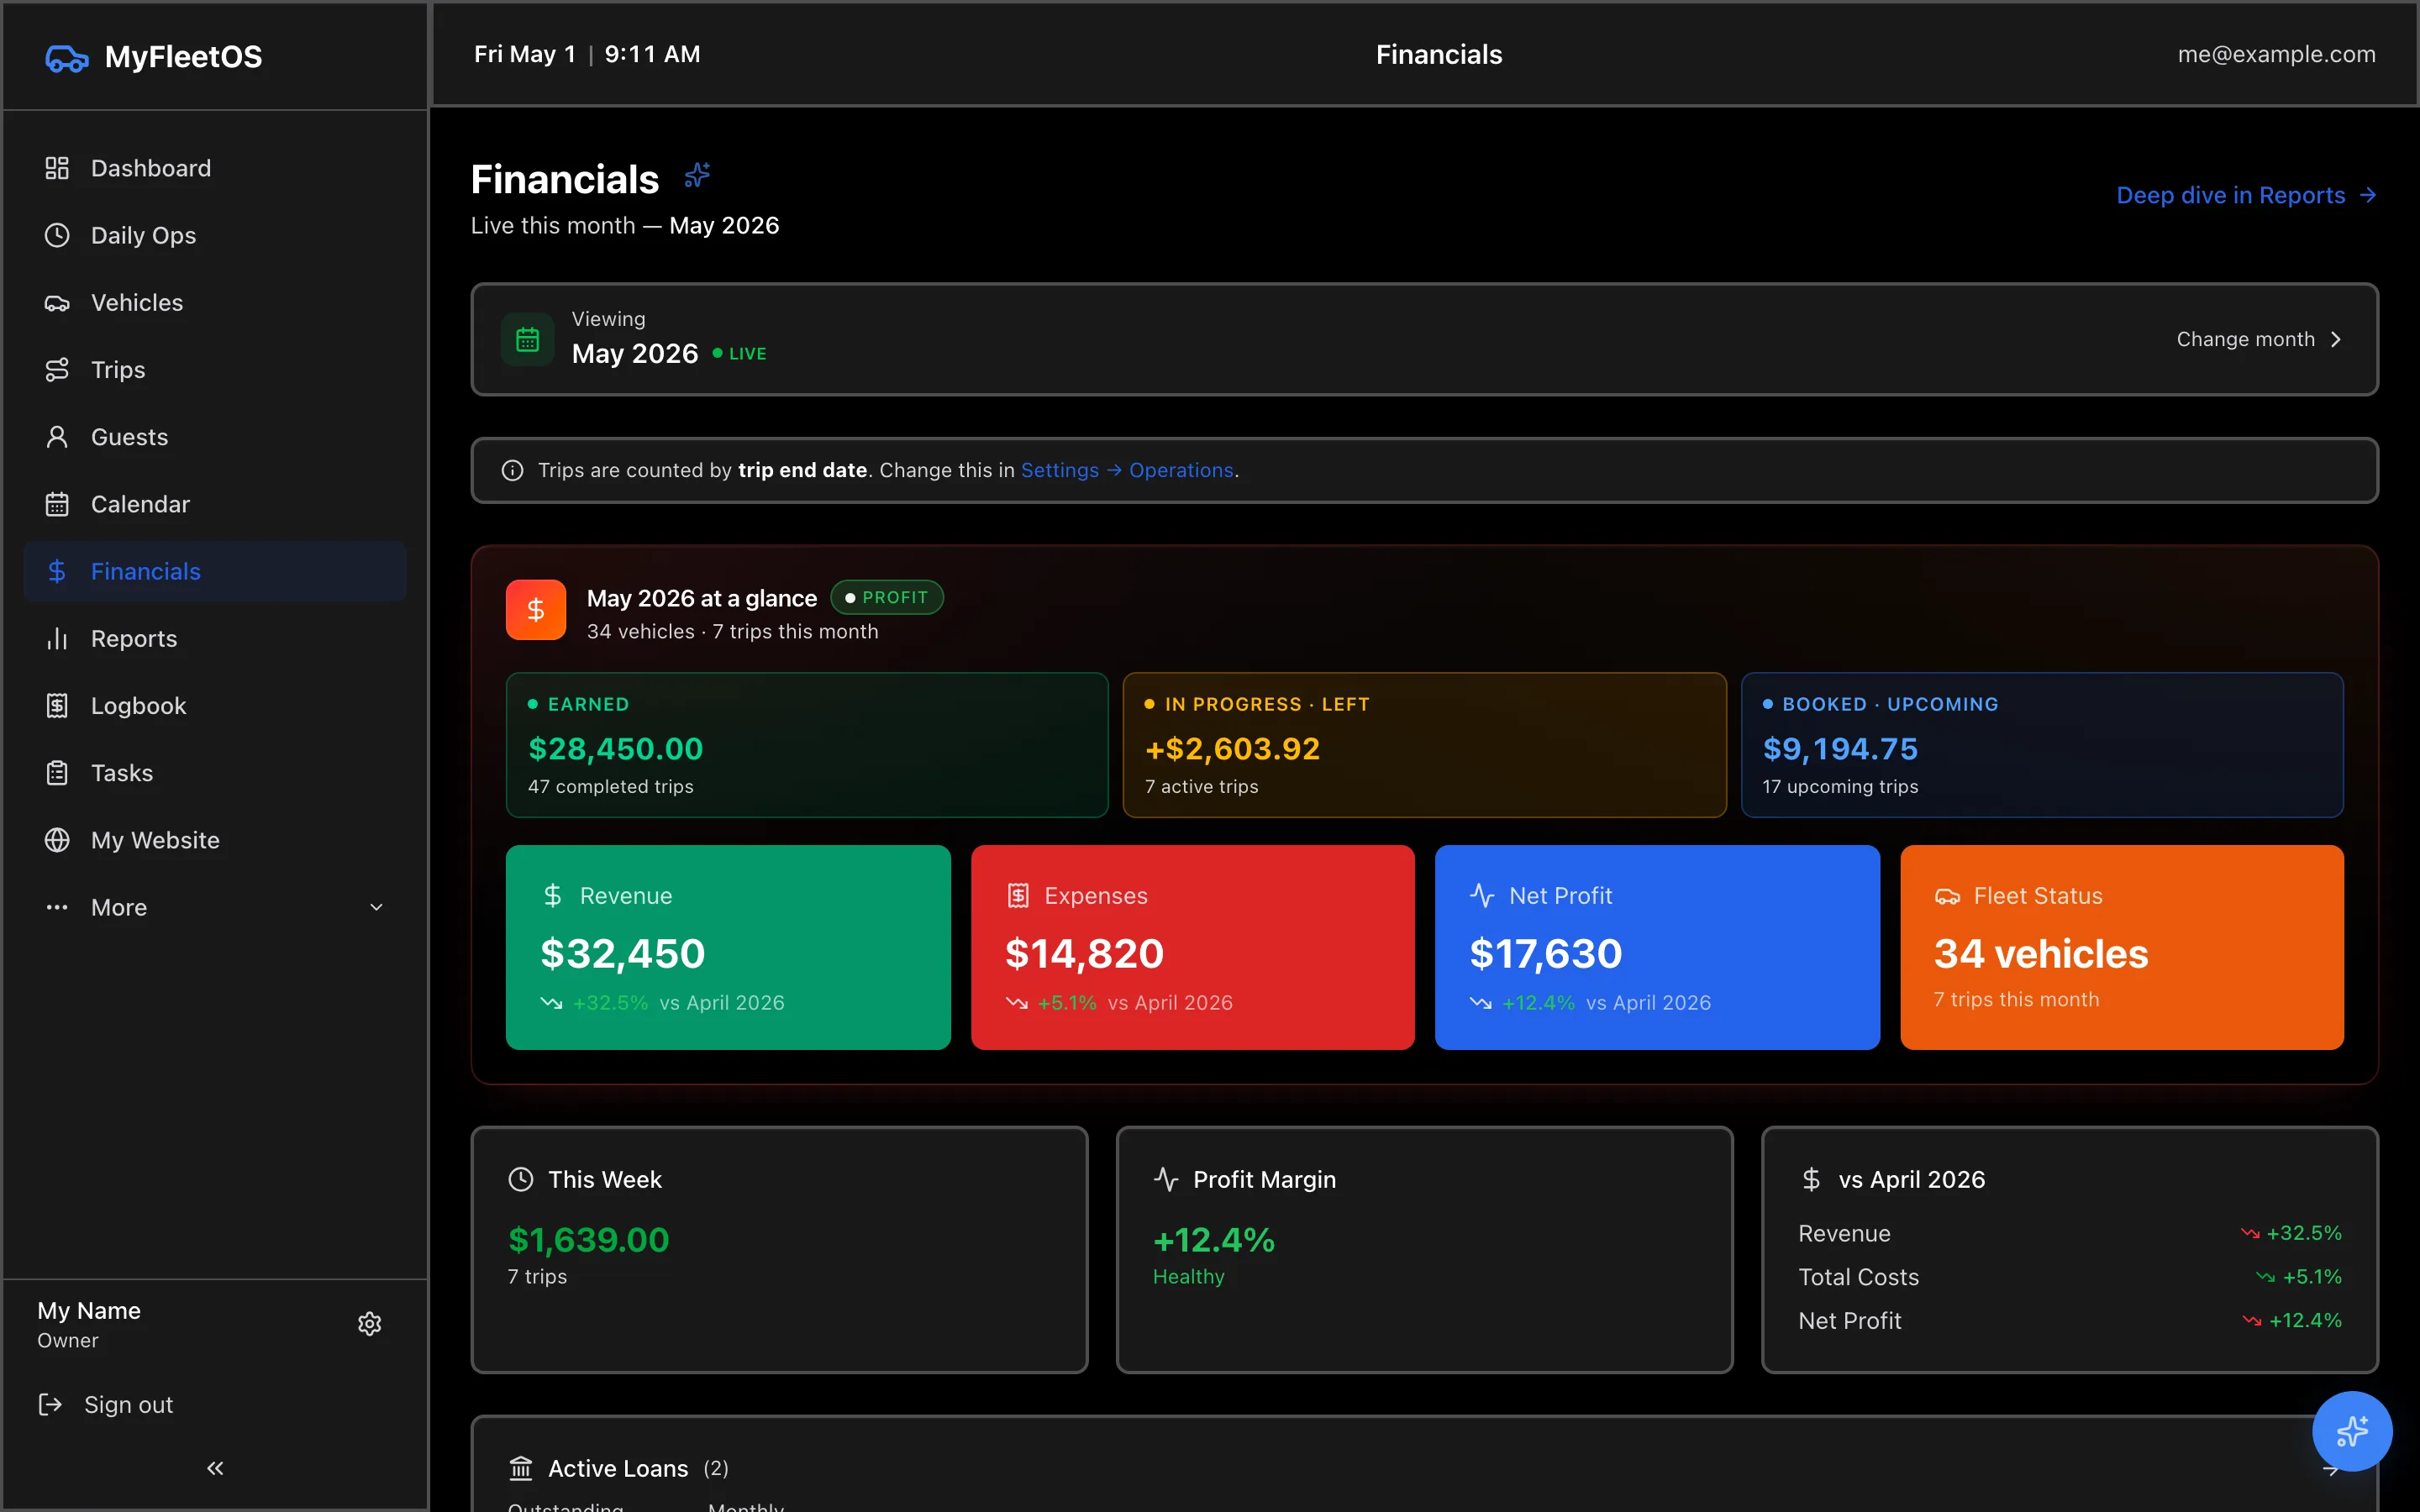Viewport: 2420px width, 1512px height.
Task: Open the Settings → Operations link
Action: point(1127,470)
